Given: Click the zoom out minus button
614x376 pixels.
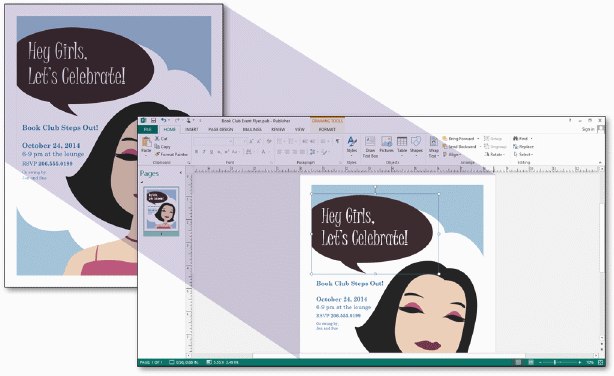Looking at the screenshot, I should tap(541, 363).
